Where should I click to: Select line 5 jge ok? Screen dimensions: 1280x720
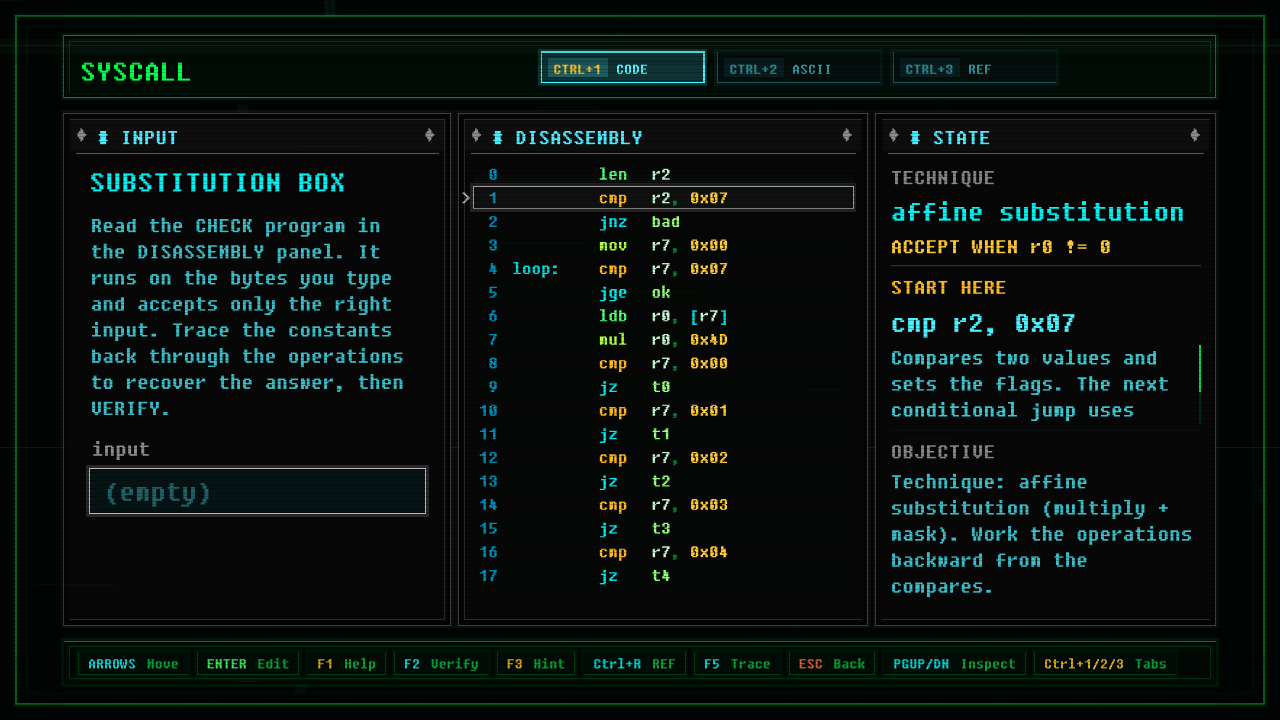click(663, 293)
